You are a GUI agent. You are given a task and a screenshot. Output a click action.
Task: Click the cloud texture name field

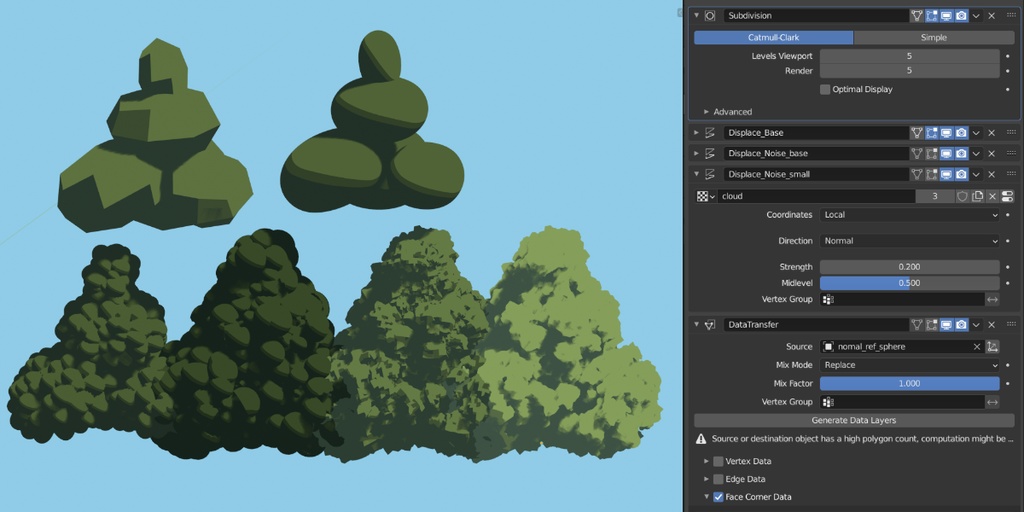pos(816,196)
